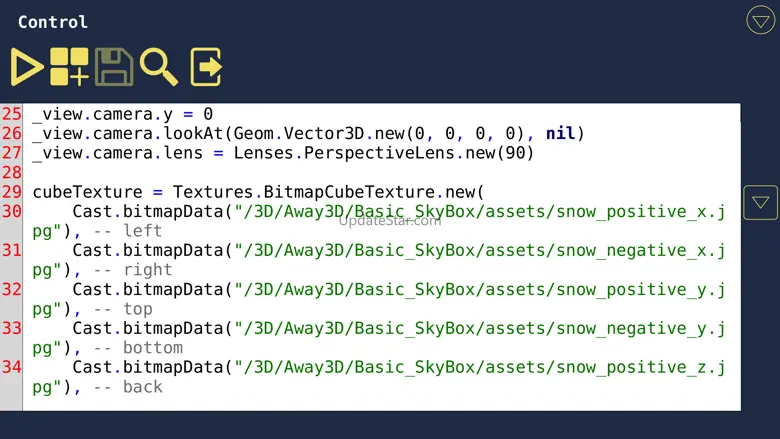Click the '-- left' comment
The height and width of the screenshot is (439, 780).
(128, 231)
